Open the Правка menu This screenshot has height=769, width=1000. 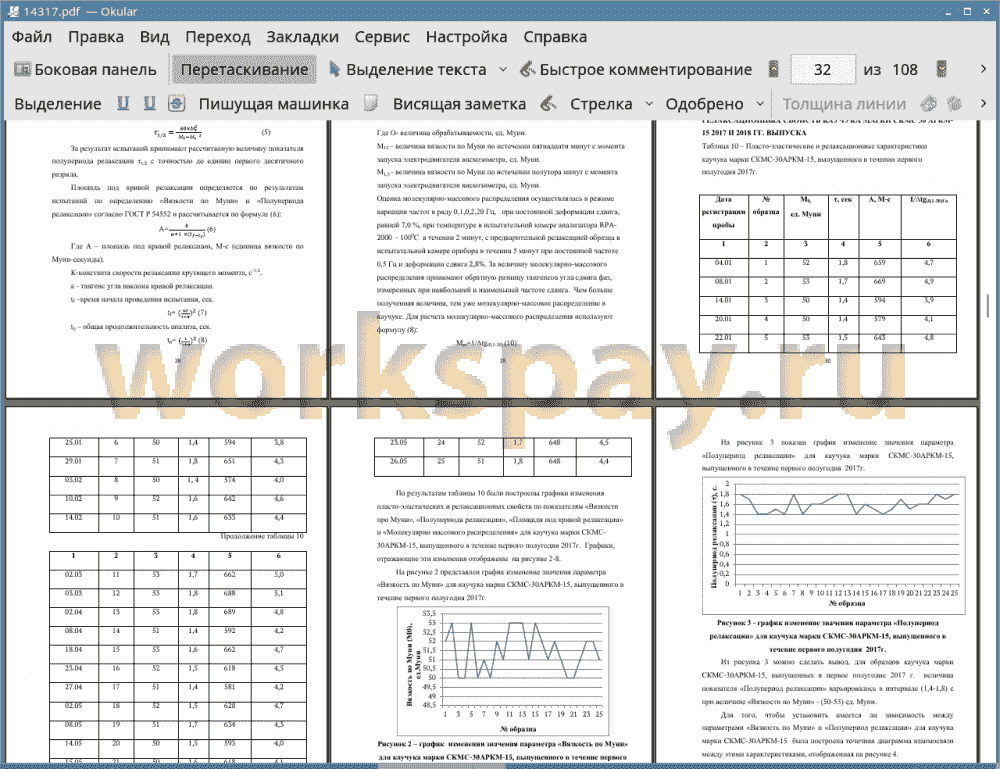96,37
